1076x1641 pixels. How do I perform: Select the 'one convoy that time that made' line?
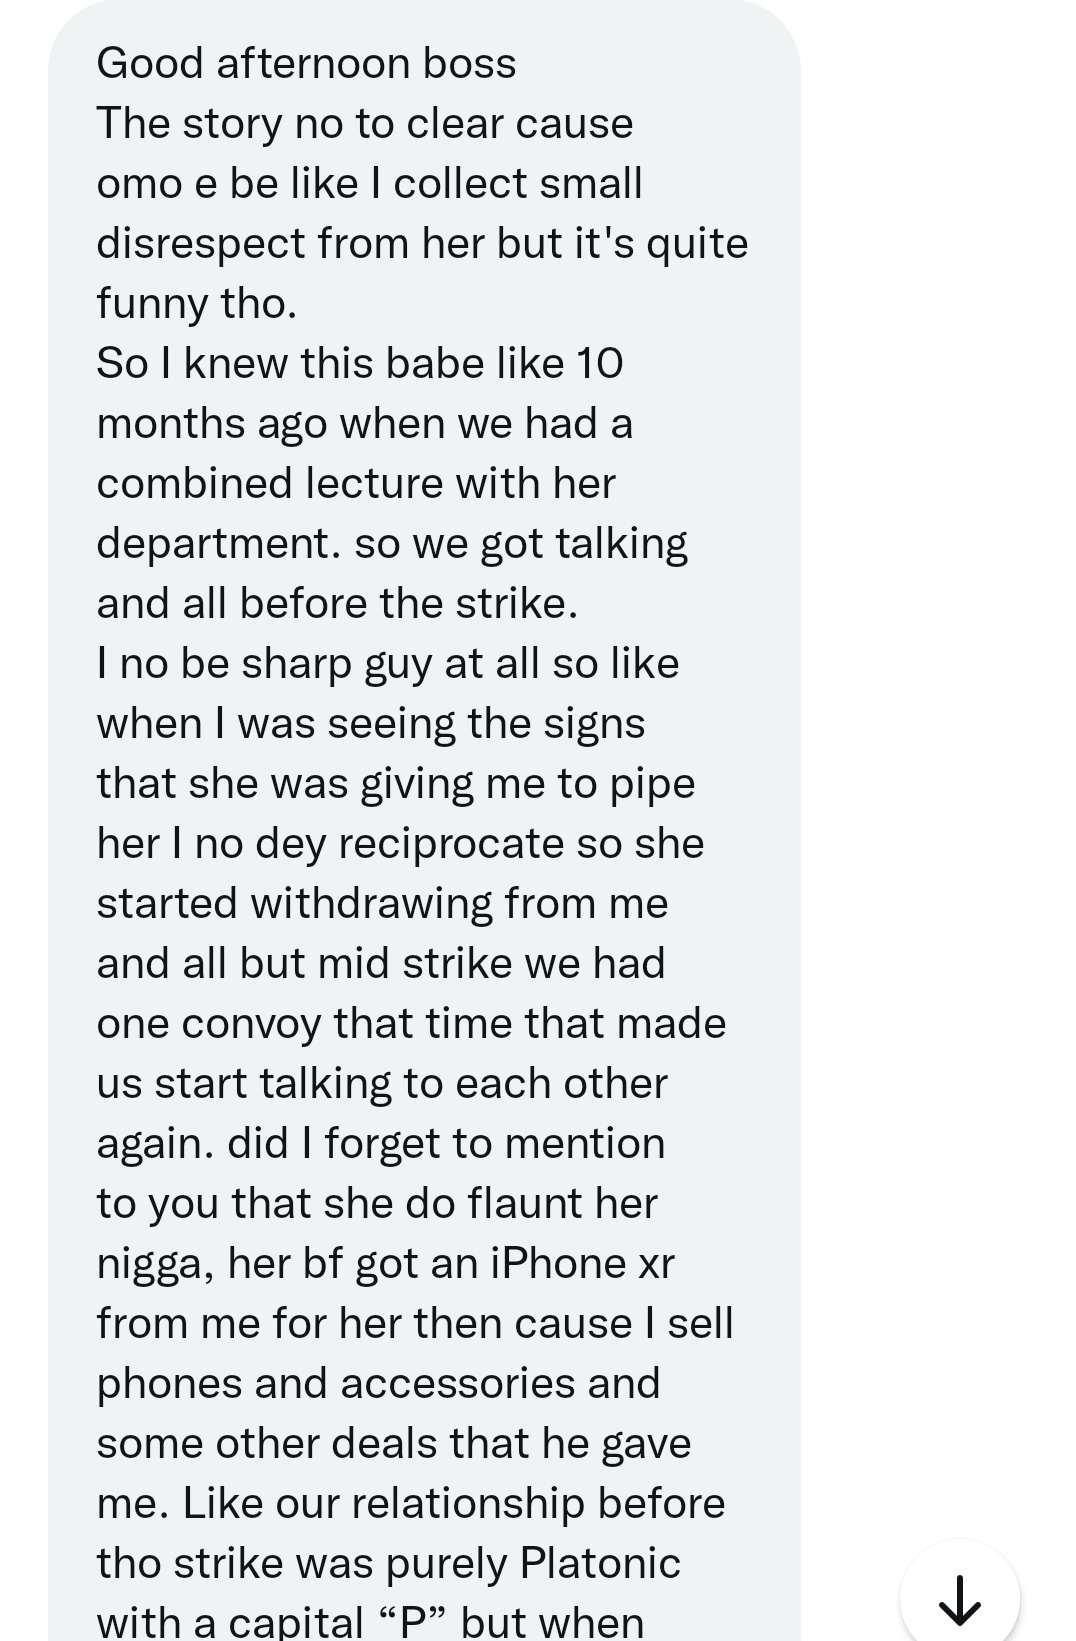tap(411, 1024)
